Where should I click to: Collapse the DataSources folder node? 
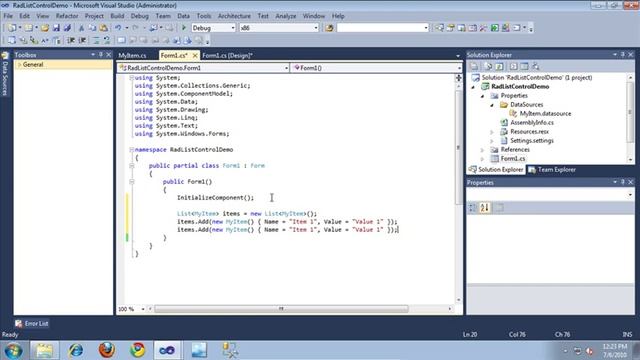pos(492,105)
